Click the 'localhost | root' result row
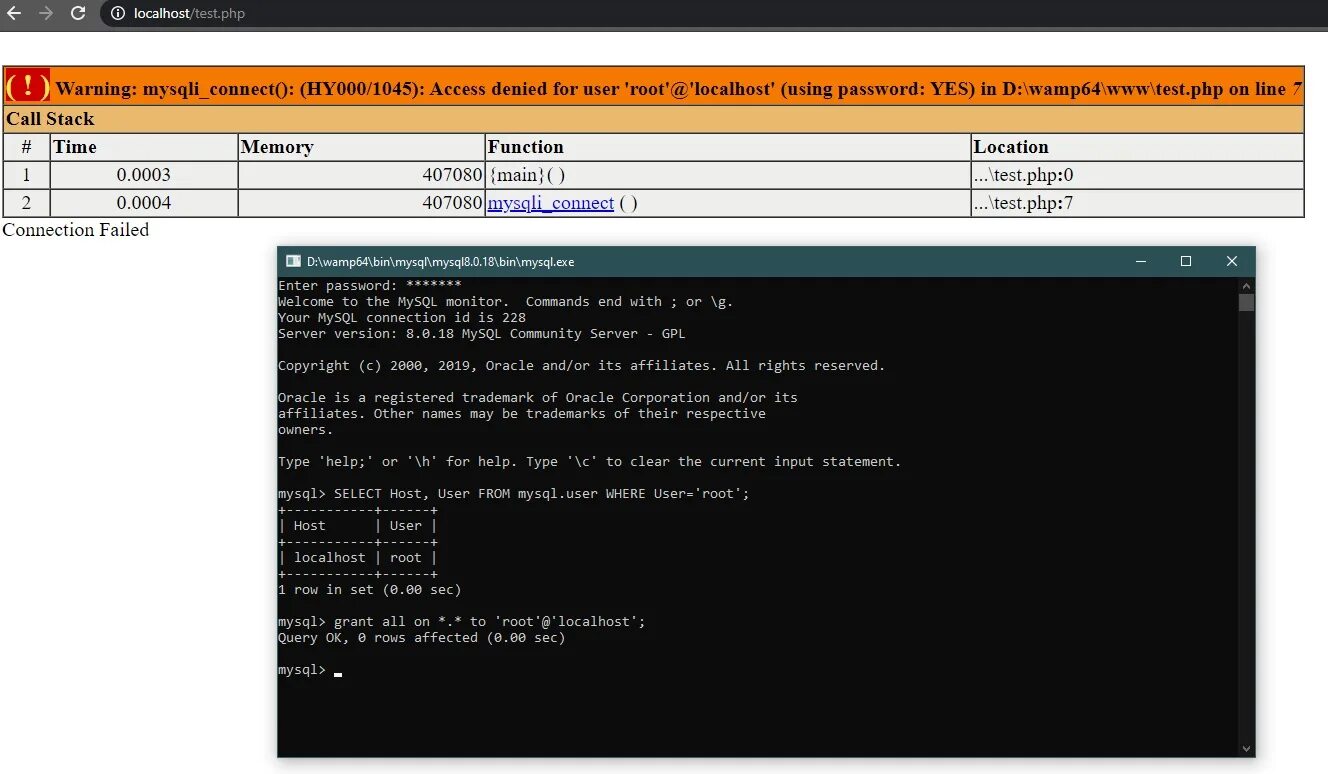The width and height of the screenshot is (1328, 774). pyautogui.click(x=358, y=558)
